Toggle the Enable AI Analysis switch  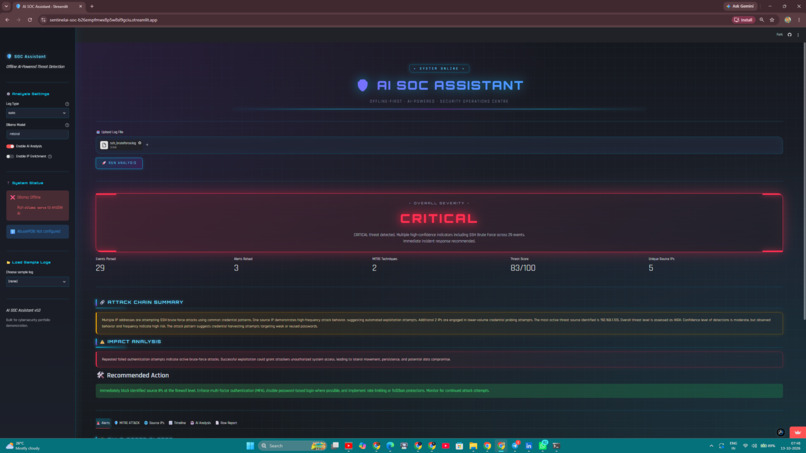point(10,146)
